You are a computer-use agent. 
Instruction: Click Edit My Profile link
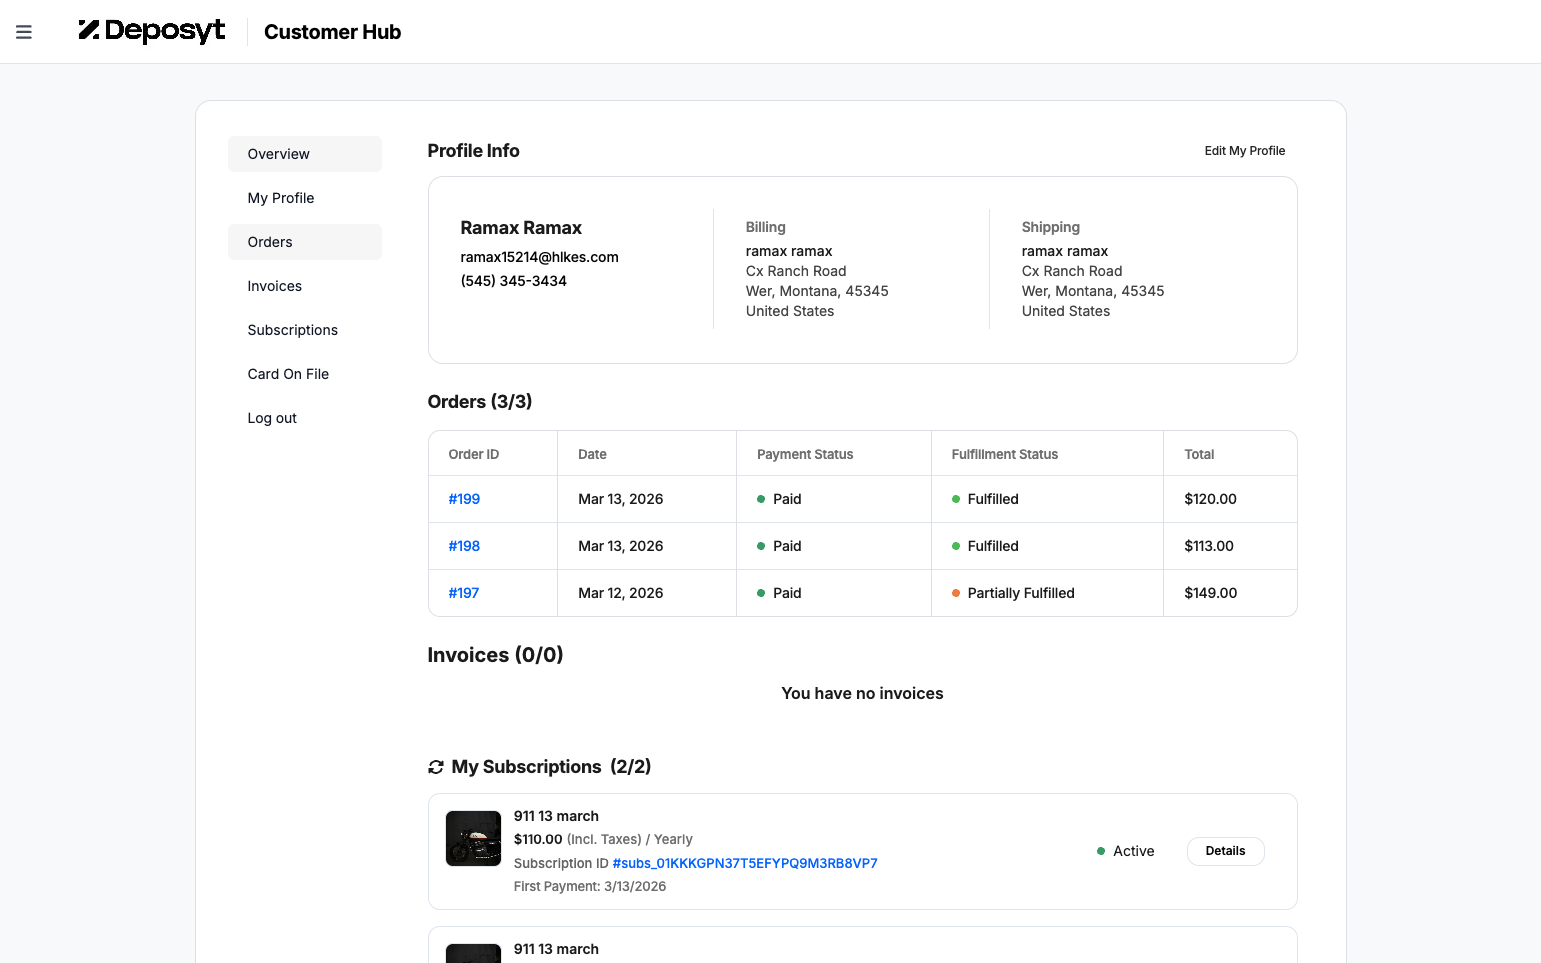1245,151
